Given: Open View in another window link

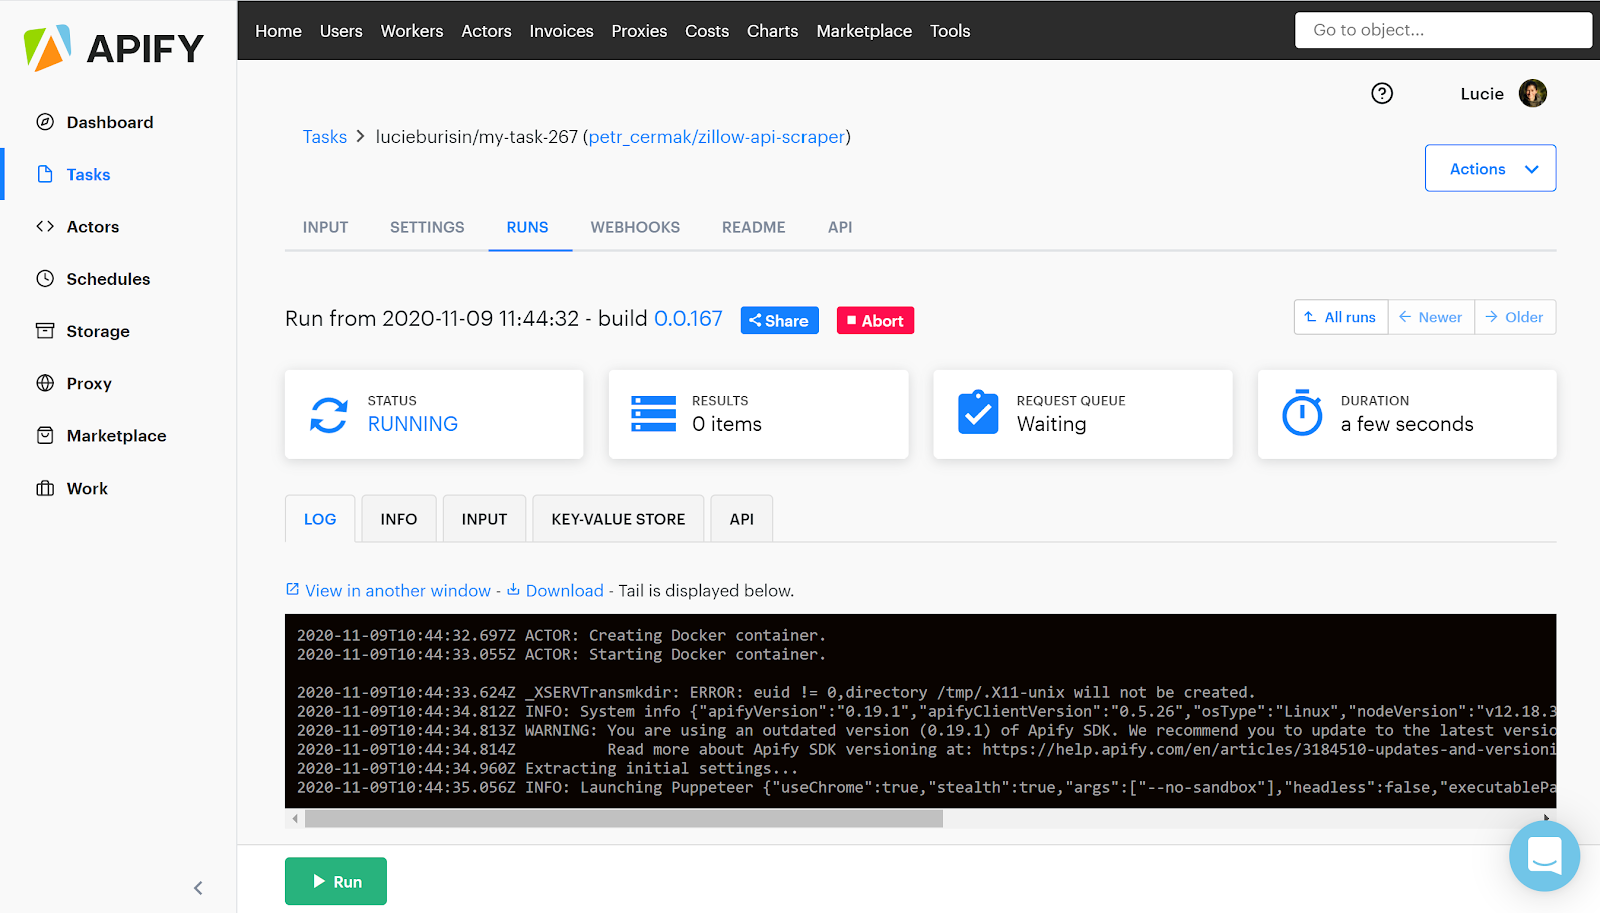Looking at the screenshot, I should (x=398, y=591).
